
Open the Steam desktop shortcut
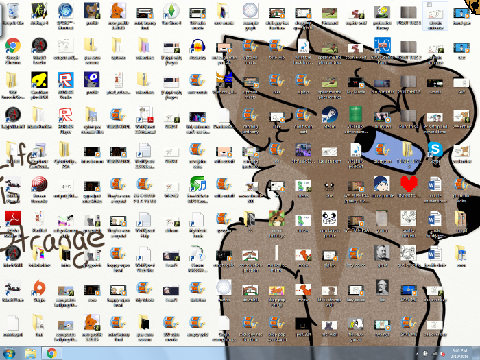click(x=329, y=115)
